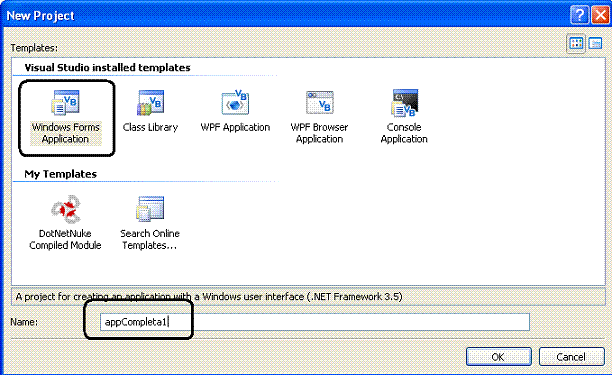Pick the WPF Application template icon

[x=235, y=103]
